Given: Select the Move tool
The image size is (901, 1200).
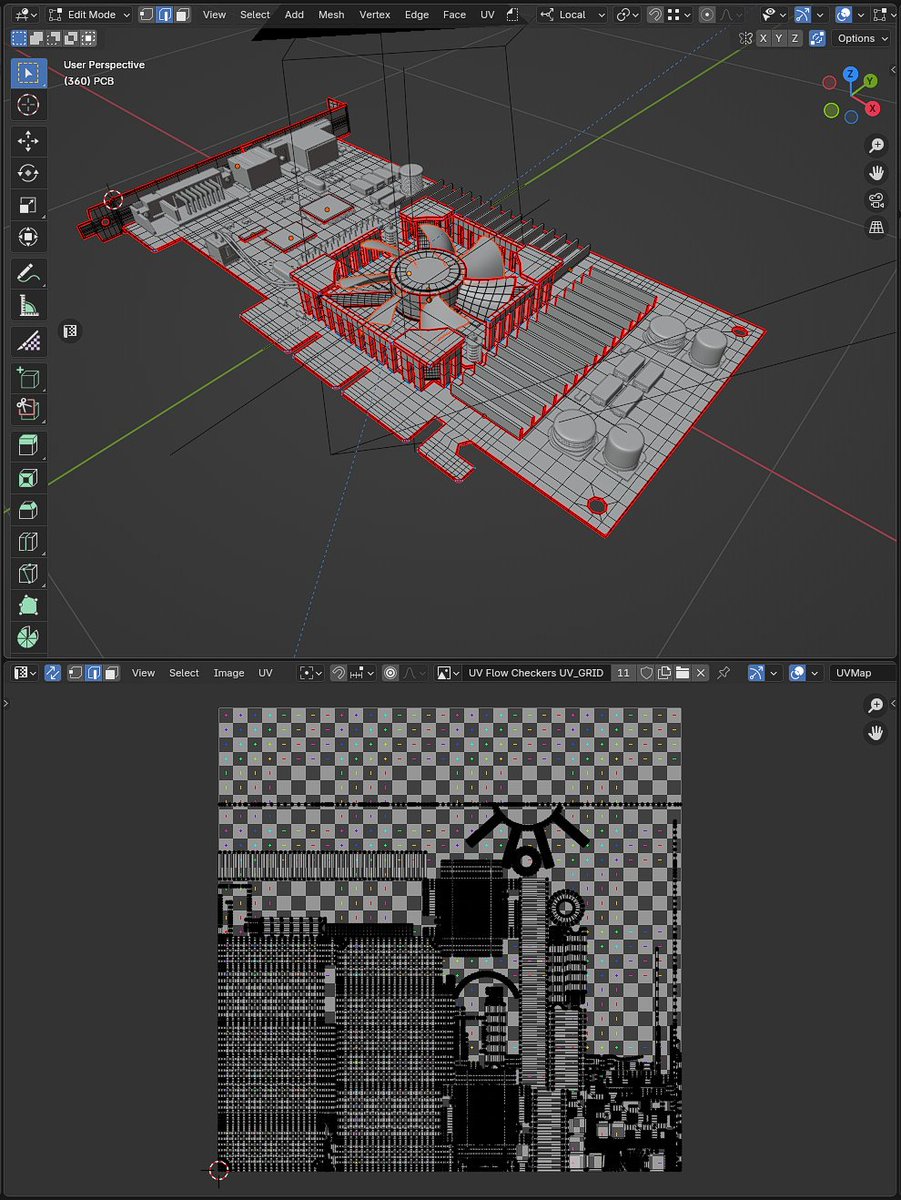Looking at the screenshot, I should point(28,142).
